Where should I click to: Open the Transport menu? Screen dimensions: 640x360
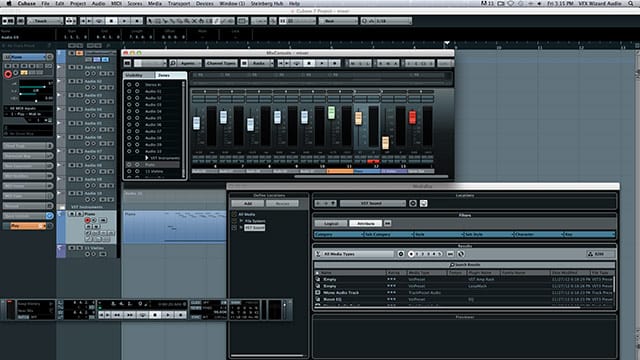click(x=179, y=3)
